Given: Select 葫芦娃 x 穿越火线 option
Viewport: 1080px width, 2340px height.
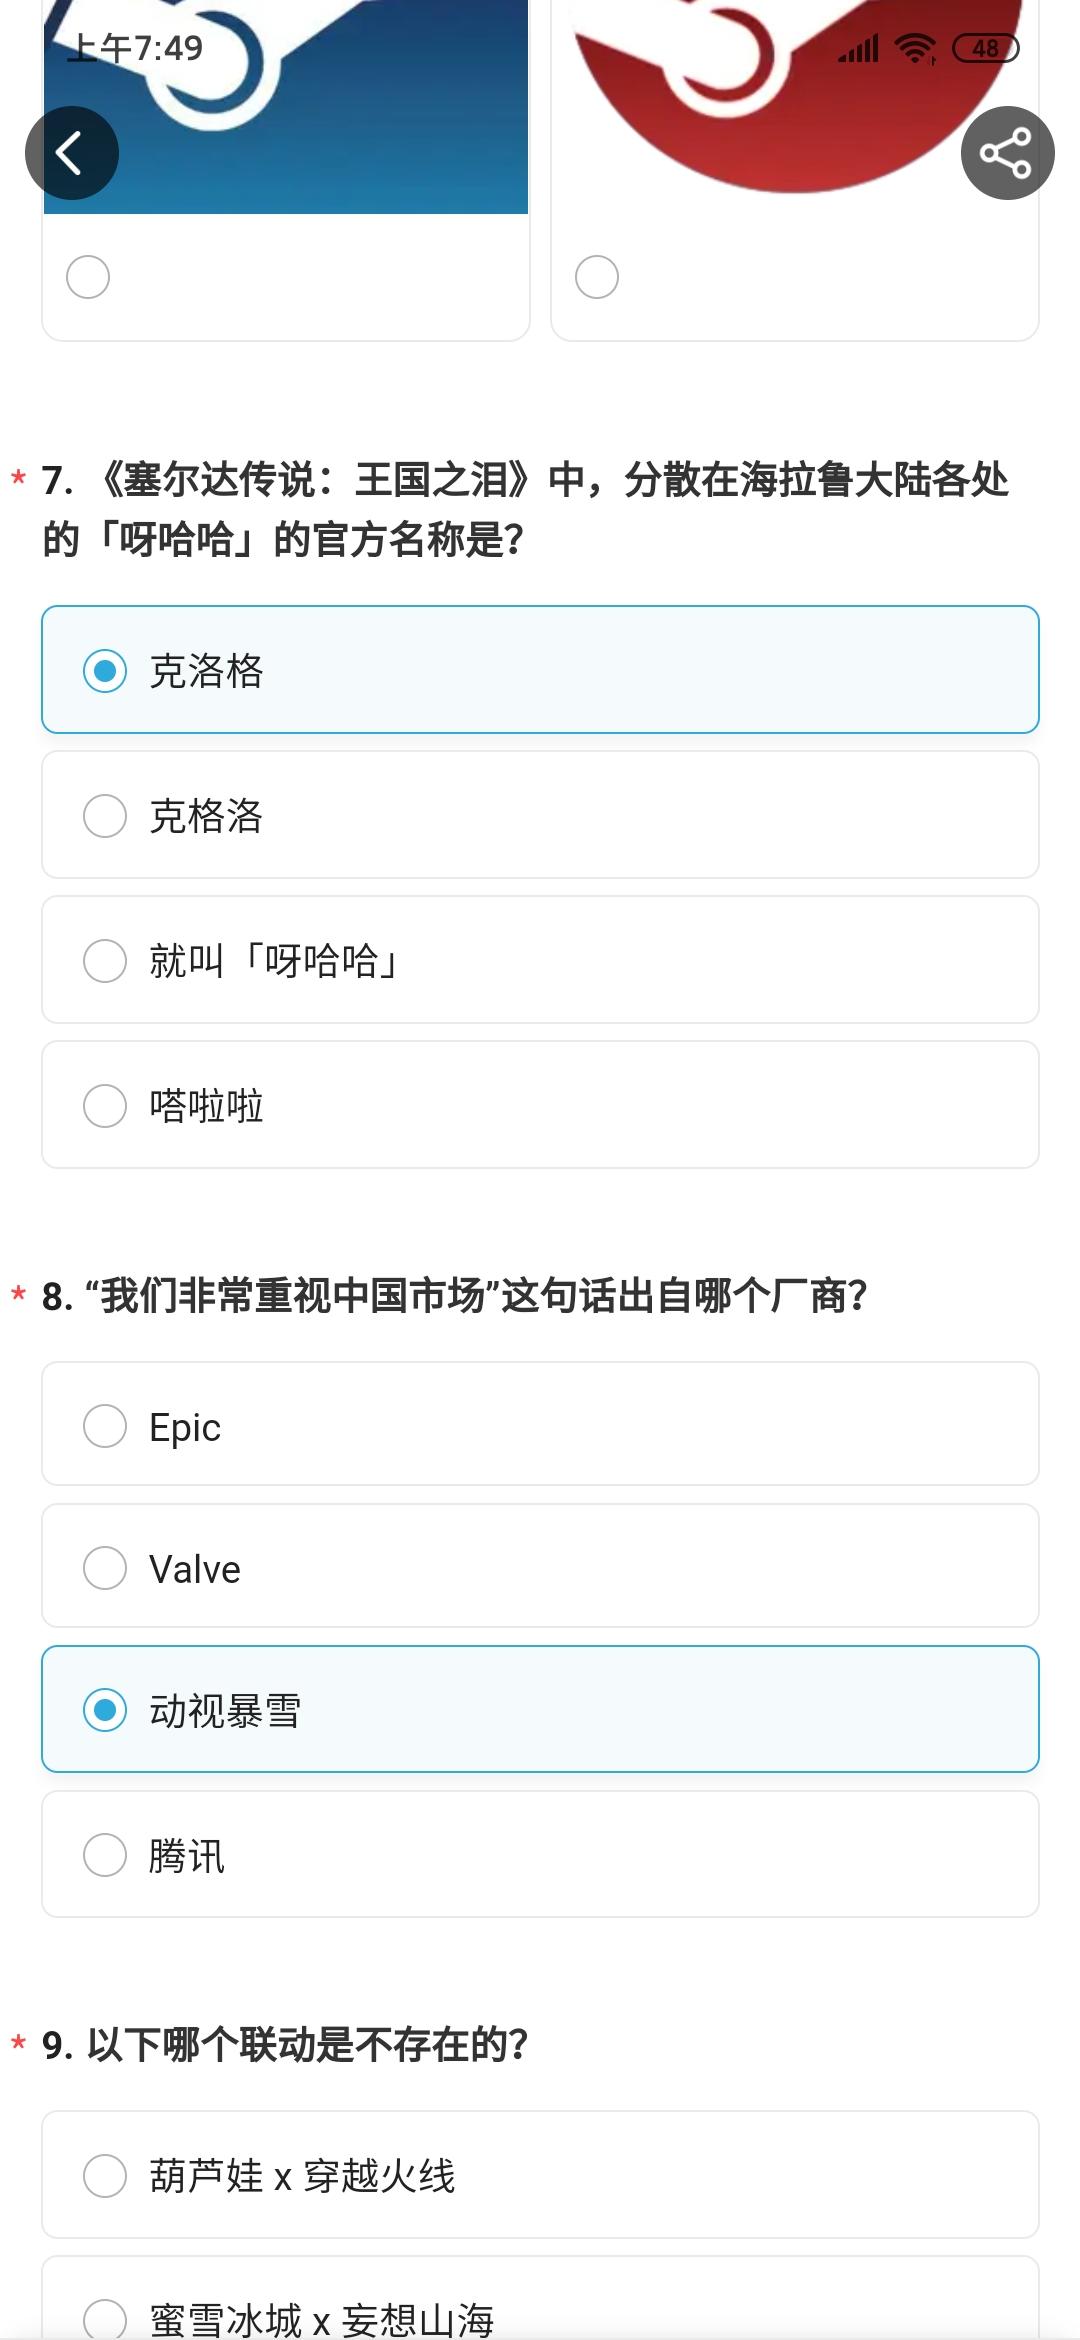Looking at the screenshot, I should point(540,2175).
